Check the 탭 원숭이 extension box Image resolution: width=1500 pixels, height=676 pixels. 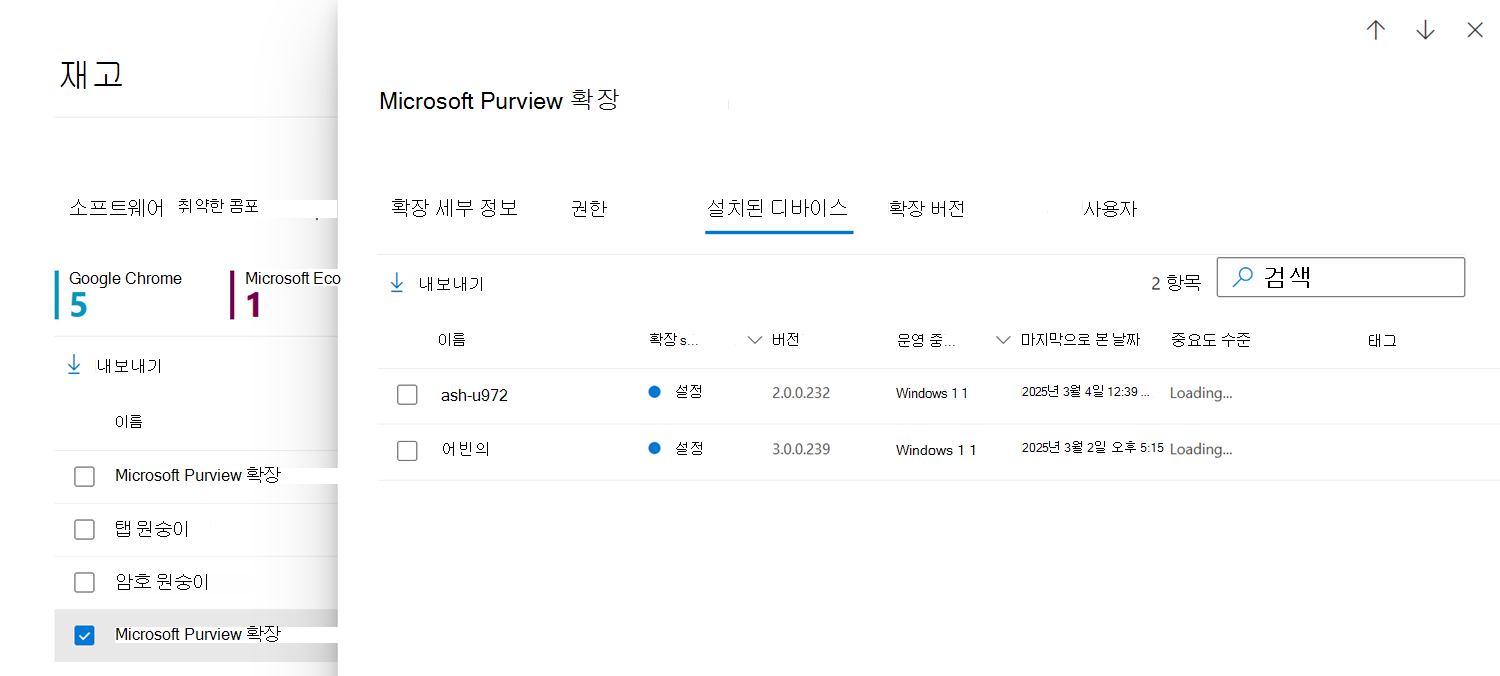(84, 529)
